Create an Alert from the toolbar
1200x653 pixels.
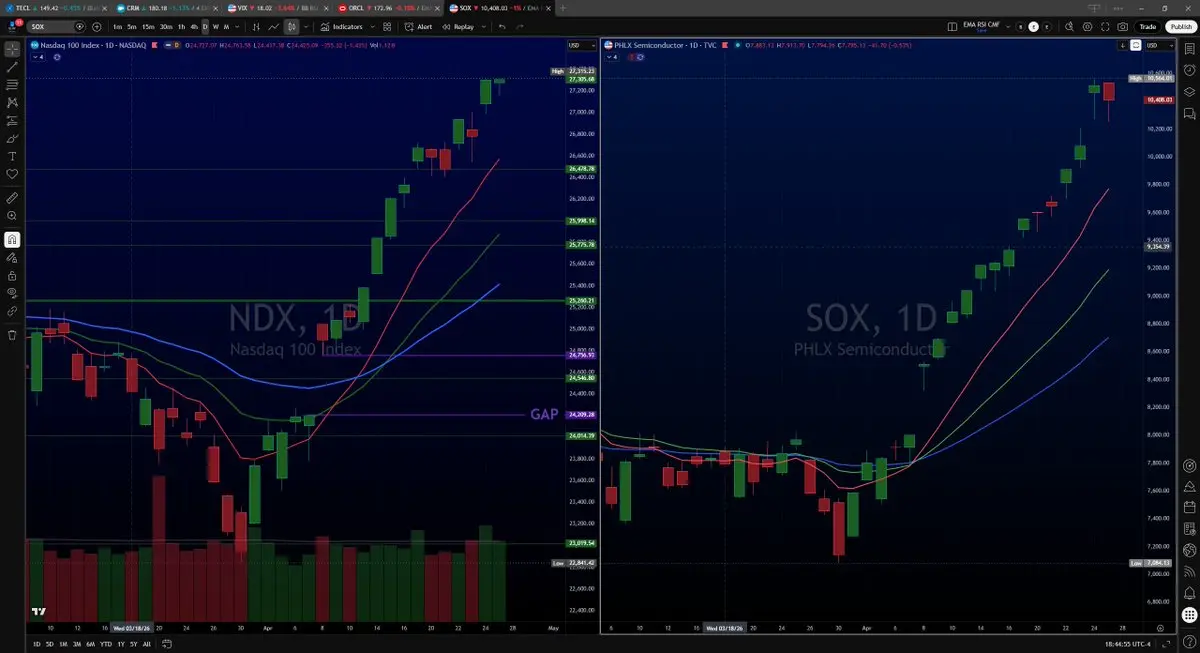418,26
